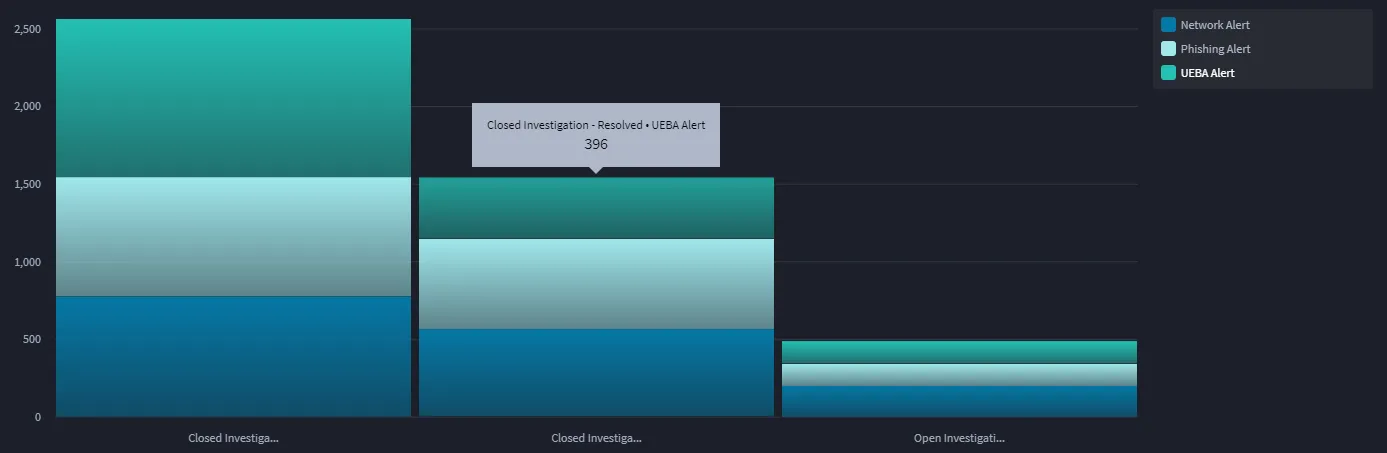Click UEBA Alert segment under the tooltip
This screenshot has height=453, width=1387.
pos(596,208)
